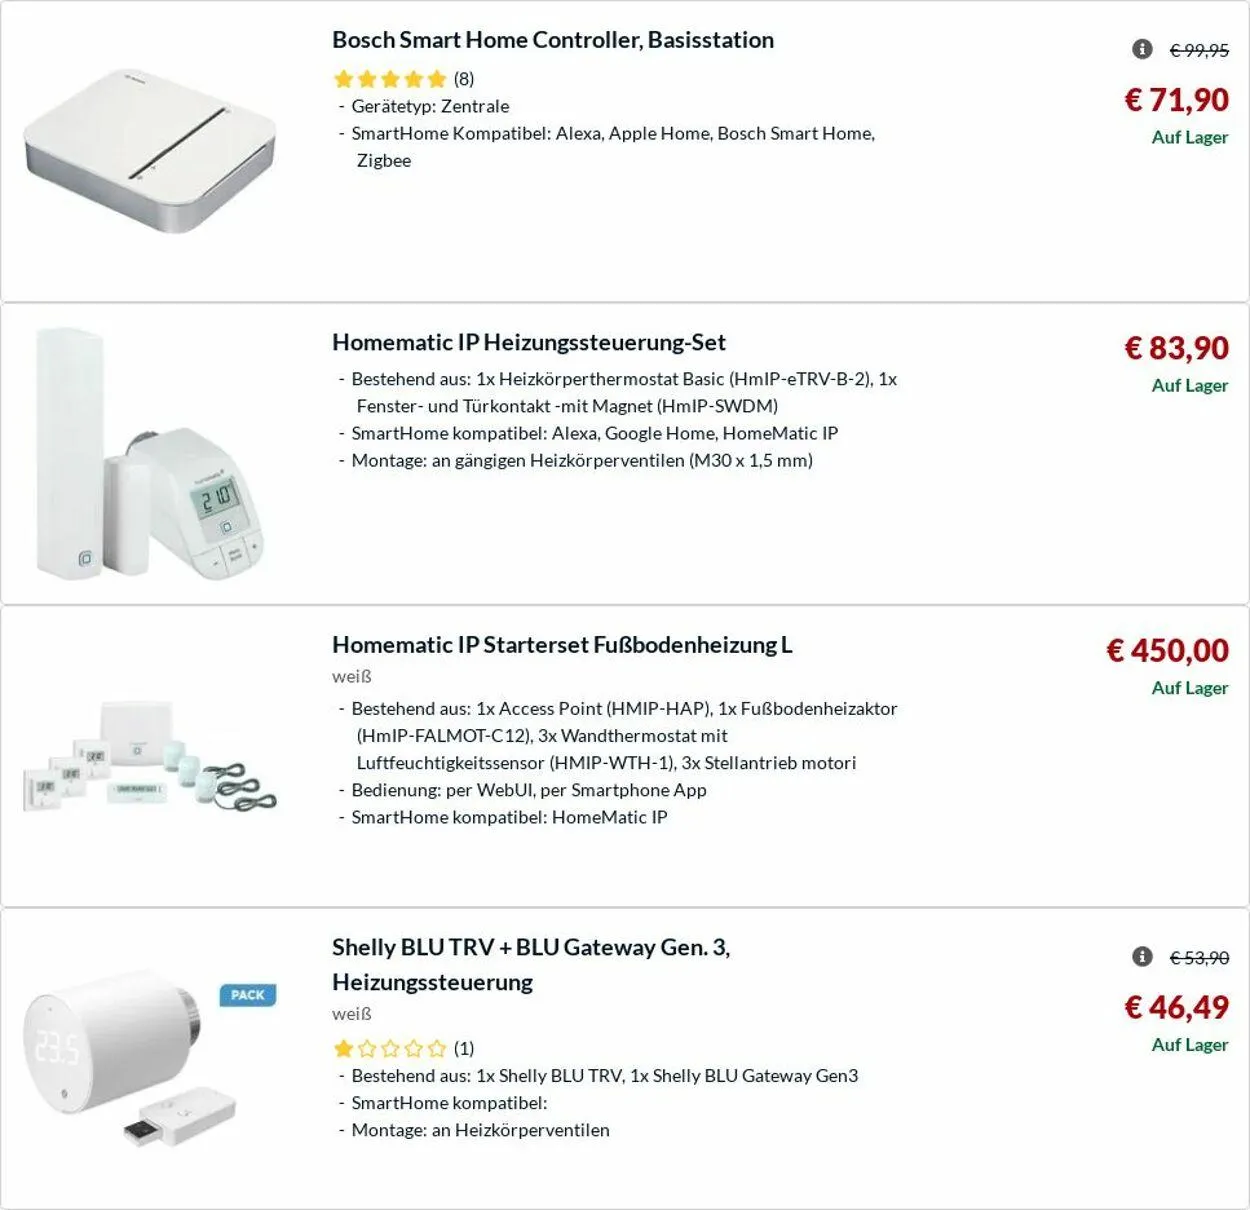
Task: Open the Homematic IP Heizungssteuerung-Set product image
Action: click(150, 455)
